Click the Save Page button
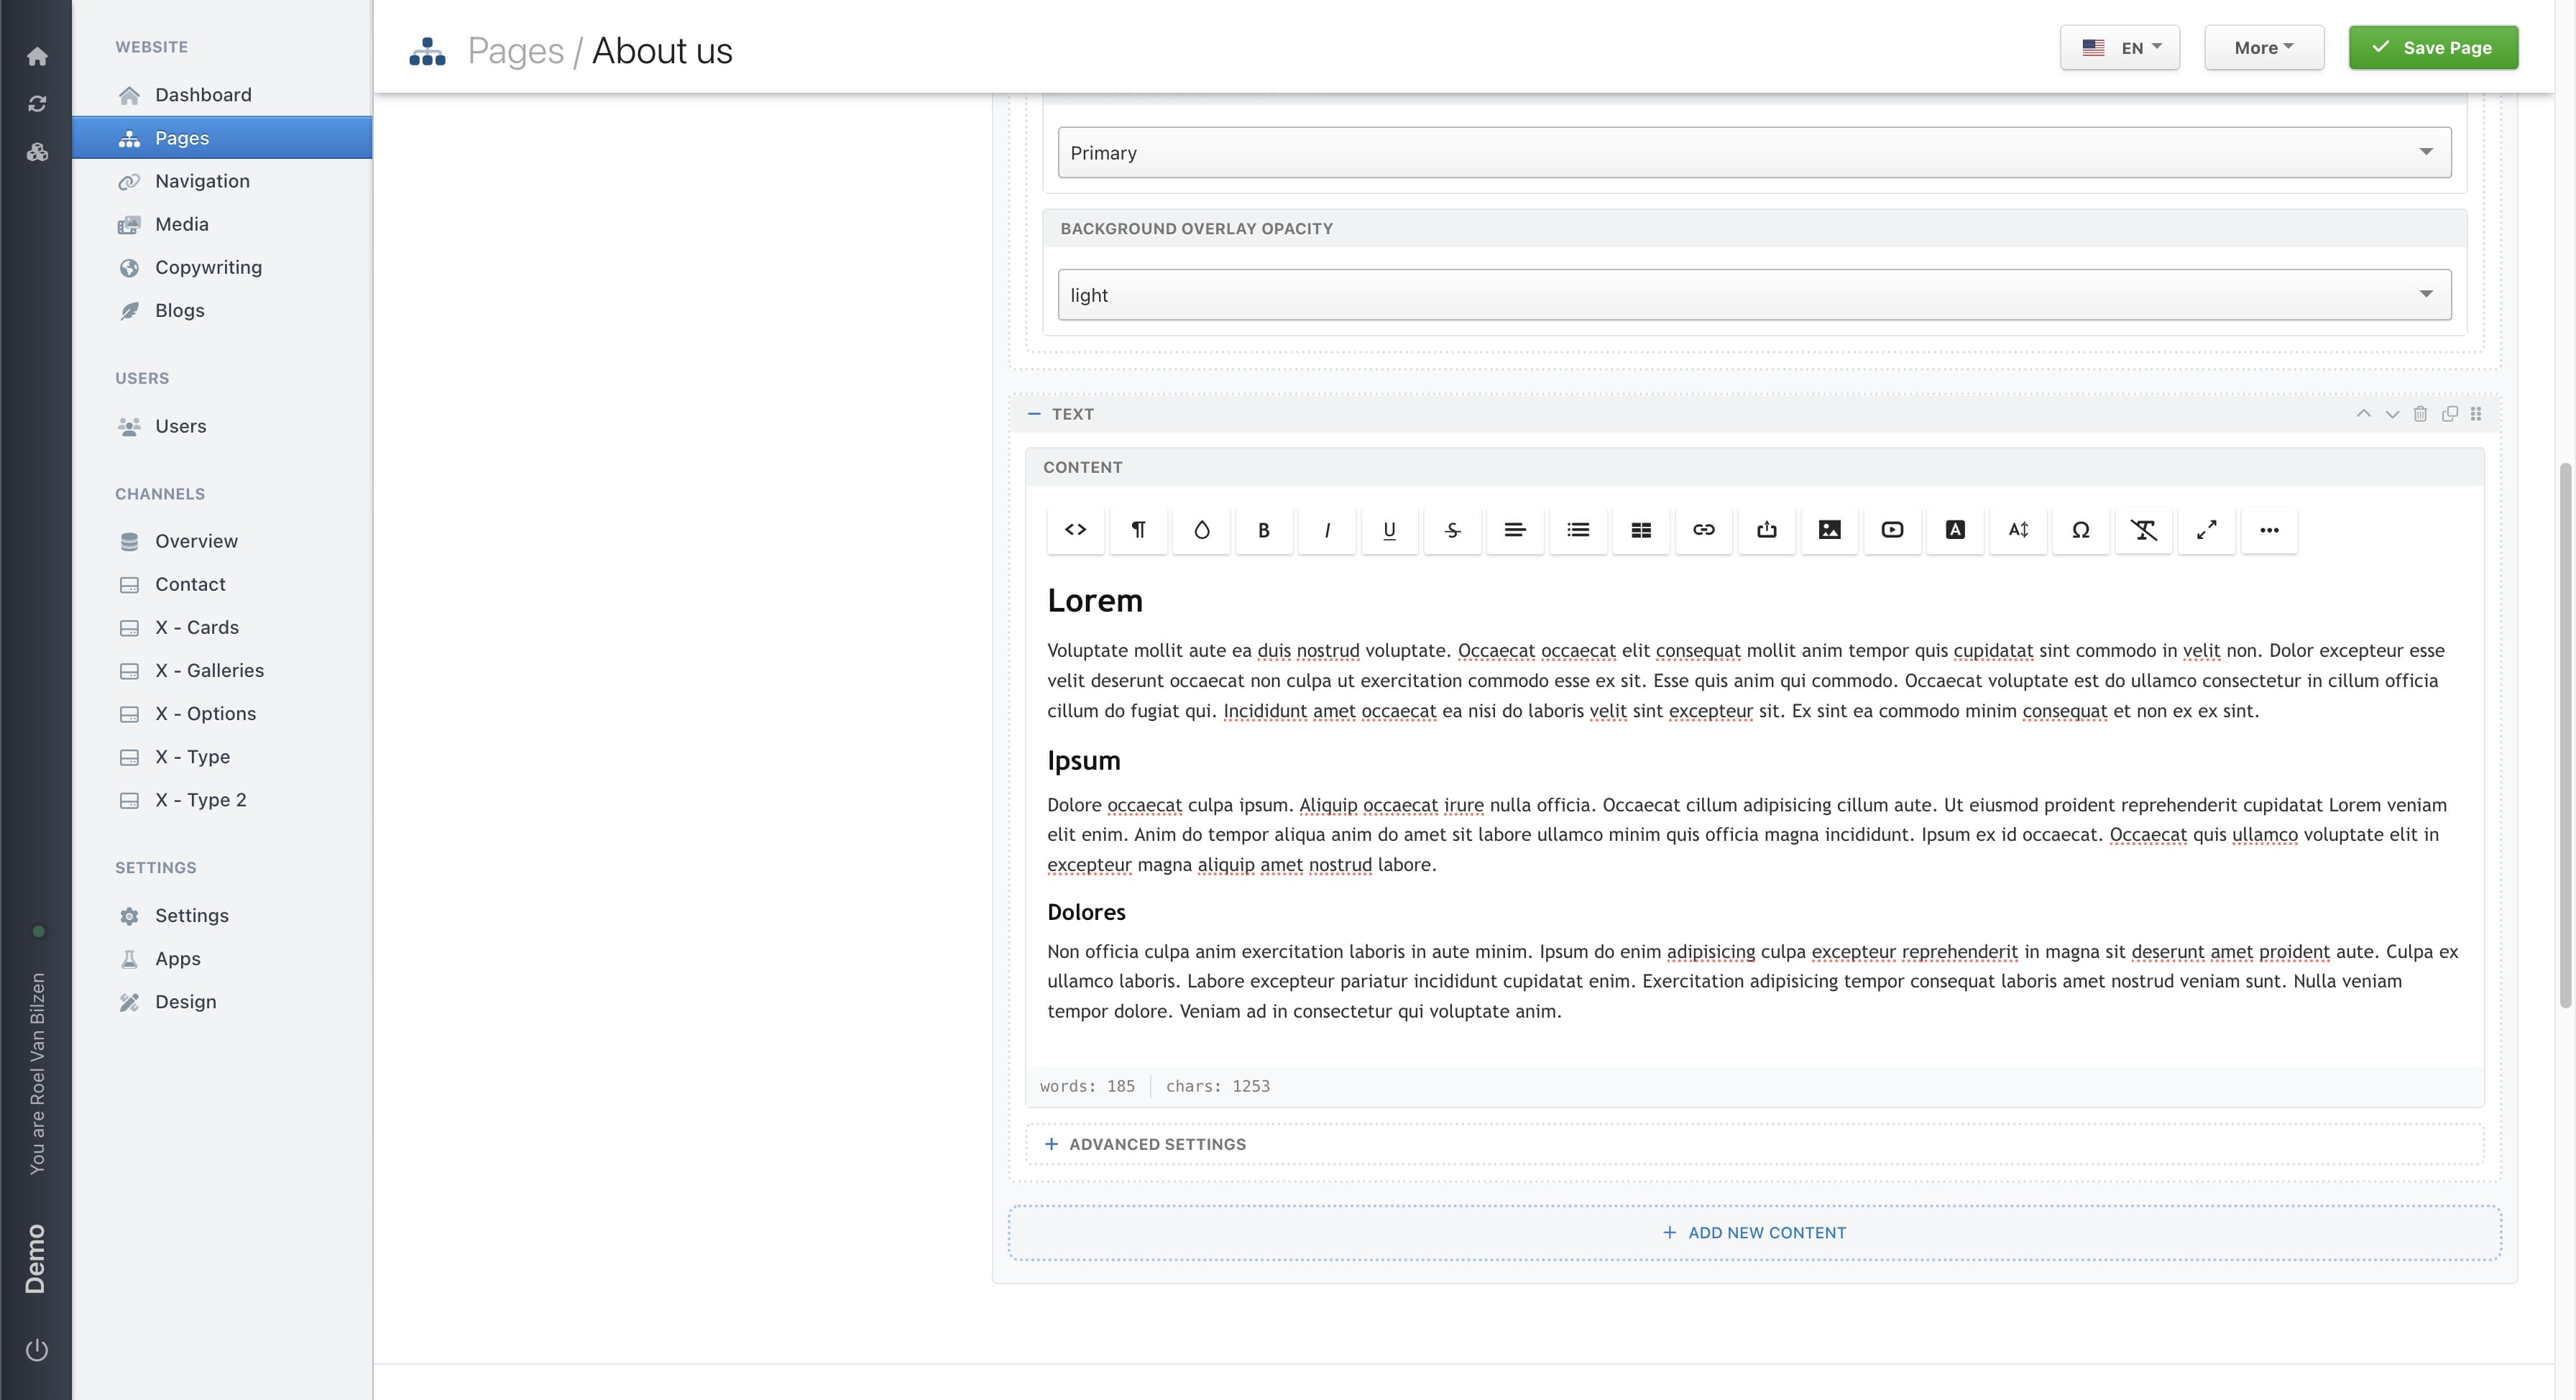Screen dimensions: 2576x1400 (x=2432, y=48)
